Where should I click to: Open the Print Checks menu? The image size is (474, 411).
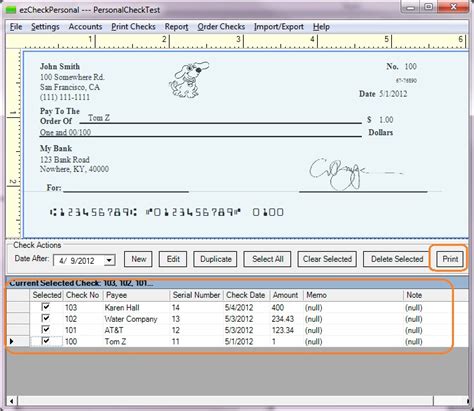coord(133,27)
